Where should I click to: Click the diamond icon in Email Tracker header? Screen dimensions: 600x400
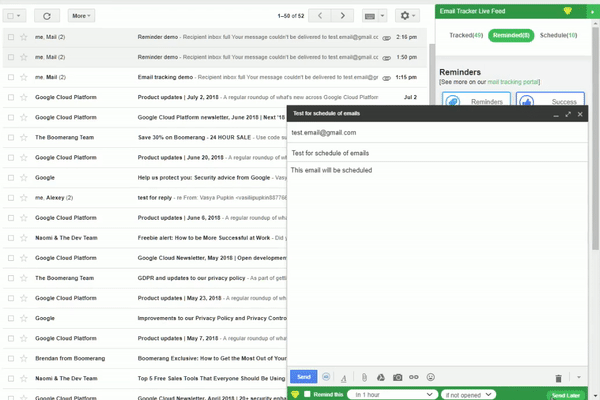[x=567, y=11]
